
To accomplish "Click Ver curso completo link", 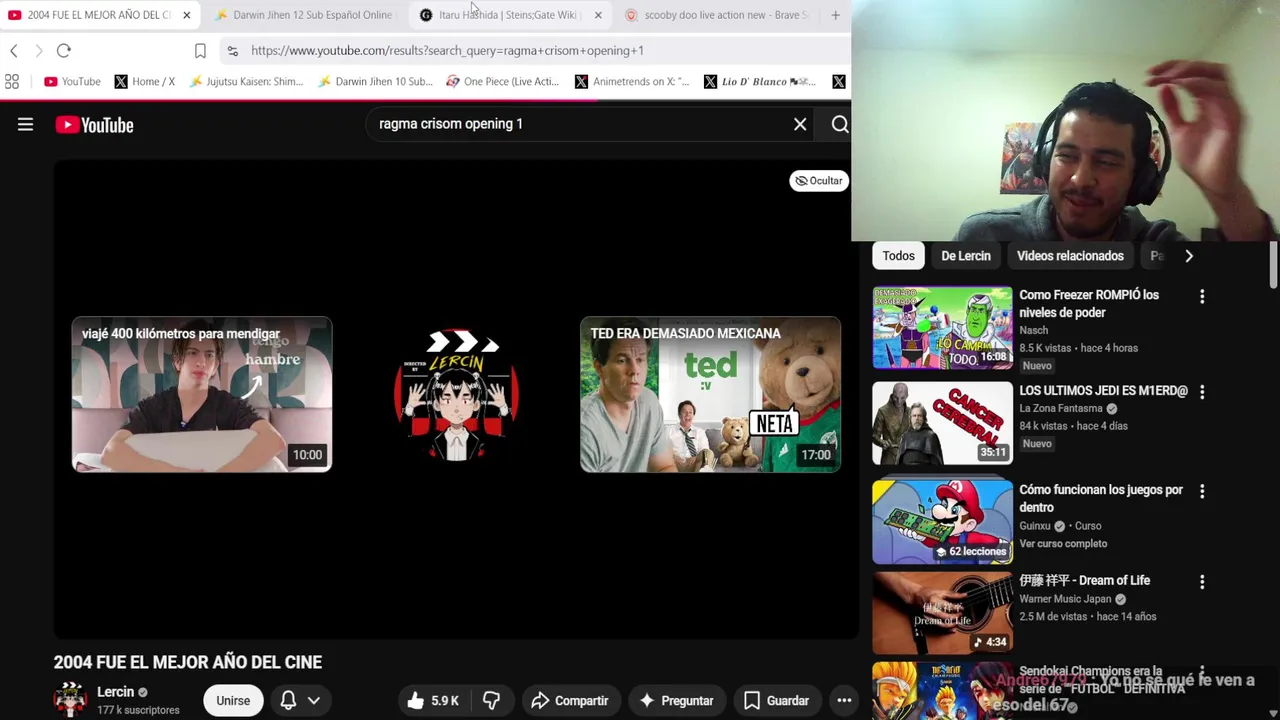I will (1063, 544).
